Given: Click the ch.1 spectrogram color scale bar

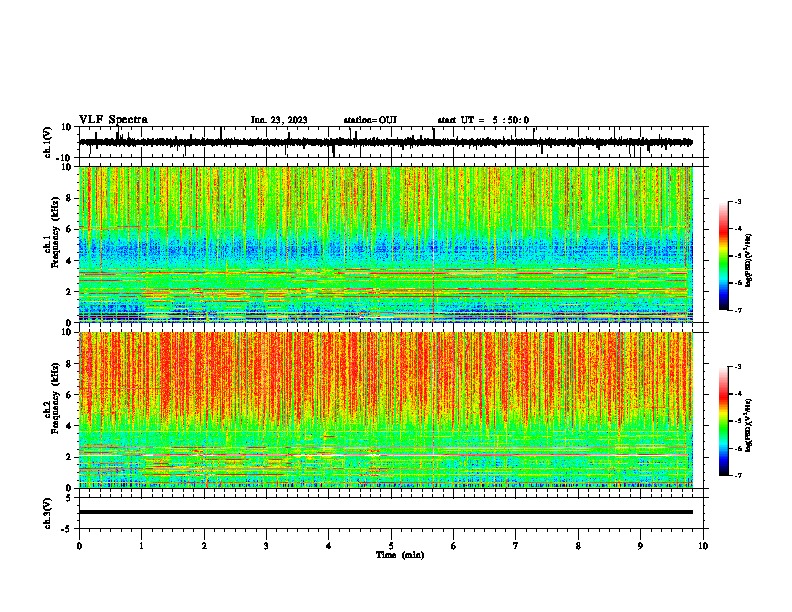Looking at the screenshot, I should pyautogui.click(x=723, y=256).
